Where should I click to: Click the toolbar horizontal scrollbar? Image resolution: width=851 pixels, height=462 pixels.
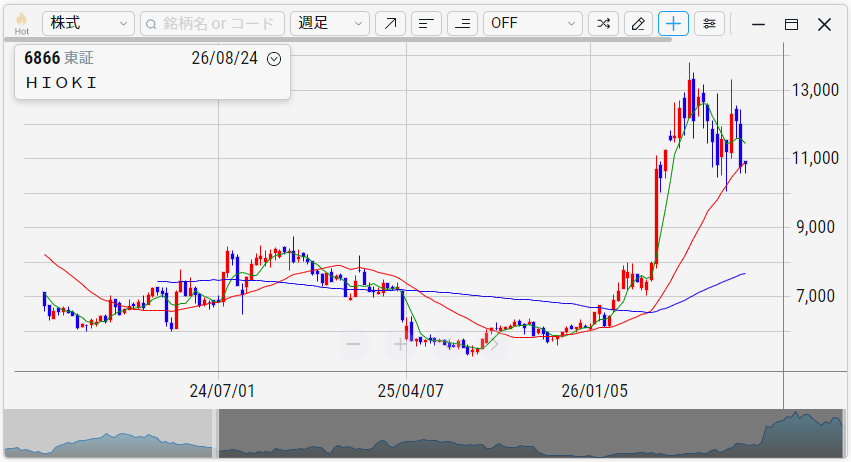[x=339, y=39]
